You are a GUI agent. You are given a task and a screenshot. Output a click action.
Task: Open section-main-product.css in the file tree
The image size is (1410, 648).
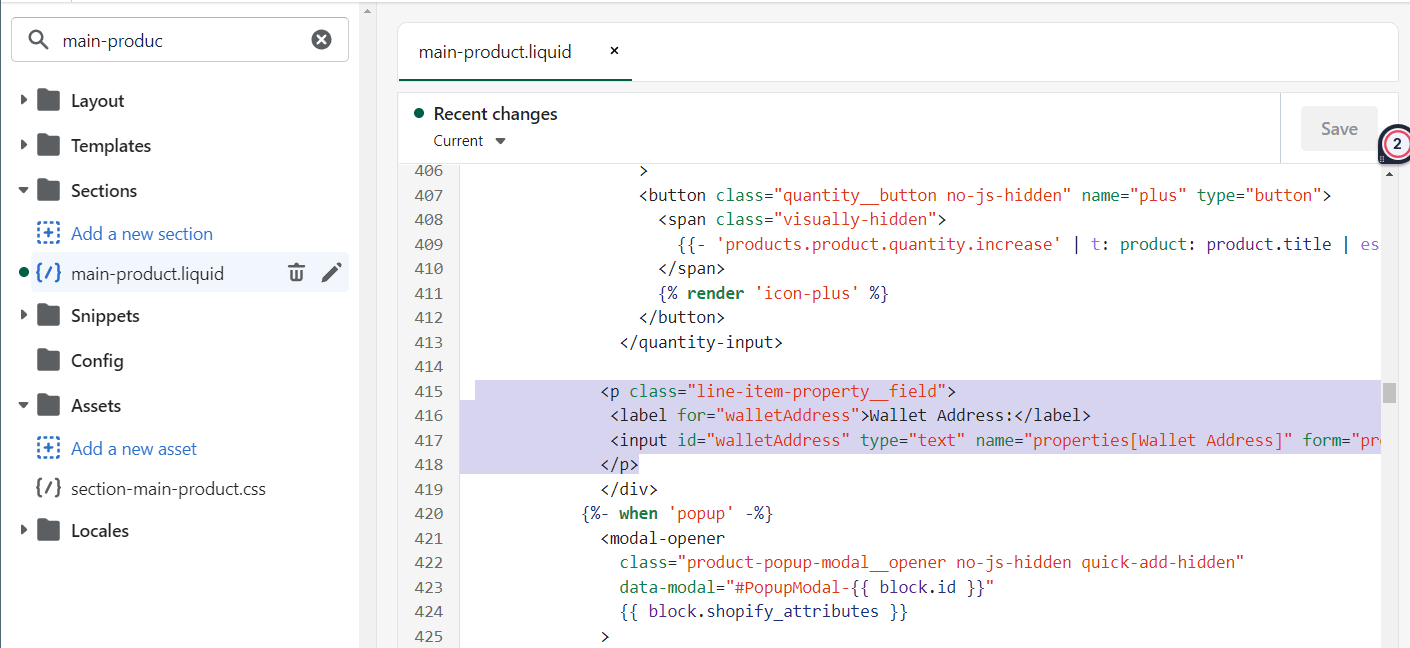tap(168, 489)
